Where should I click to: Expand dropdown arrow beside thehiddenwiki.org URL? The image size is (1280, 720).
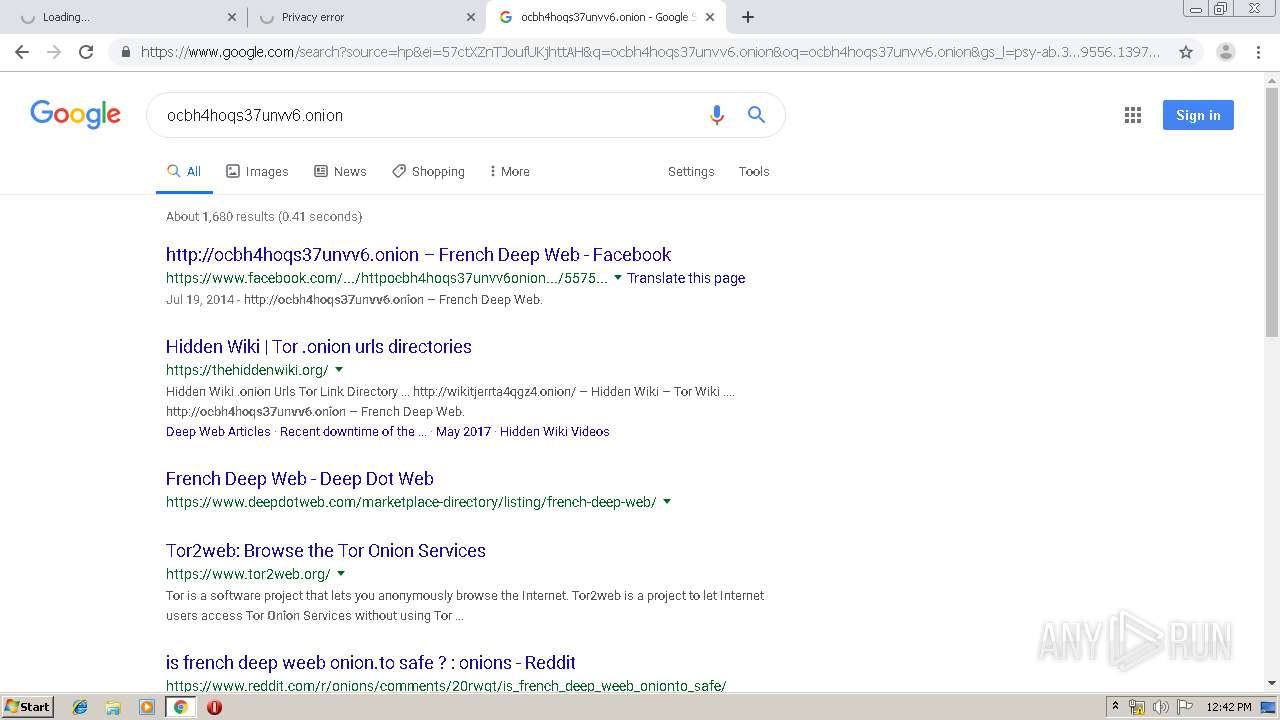[x=339, y=370]
